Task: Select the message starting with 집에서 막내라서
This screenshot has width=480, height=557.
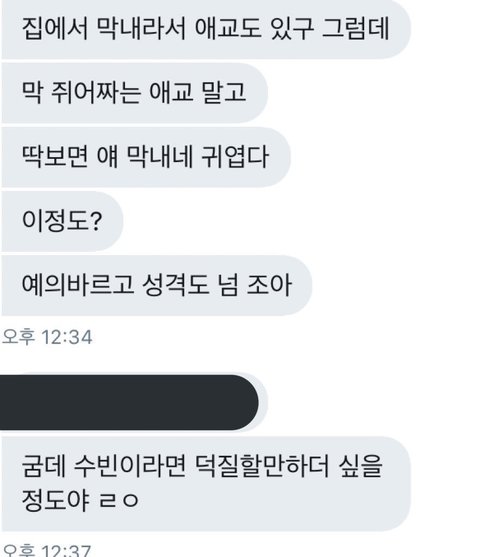Action: point(206,28)
